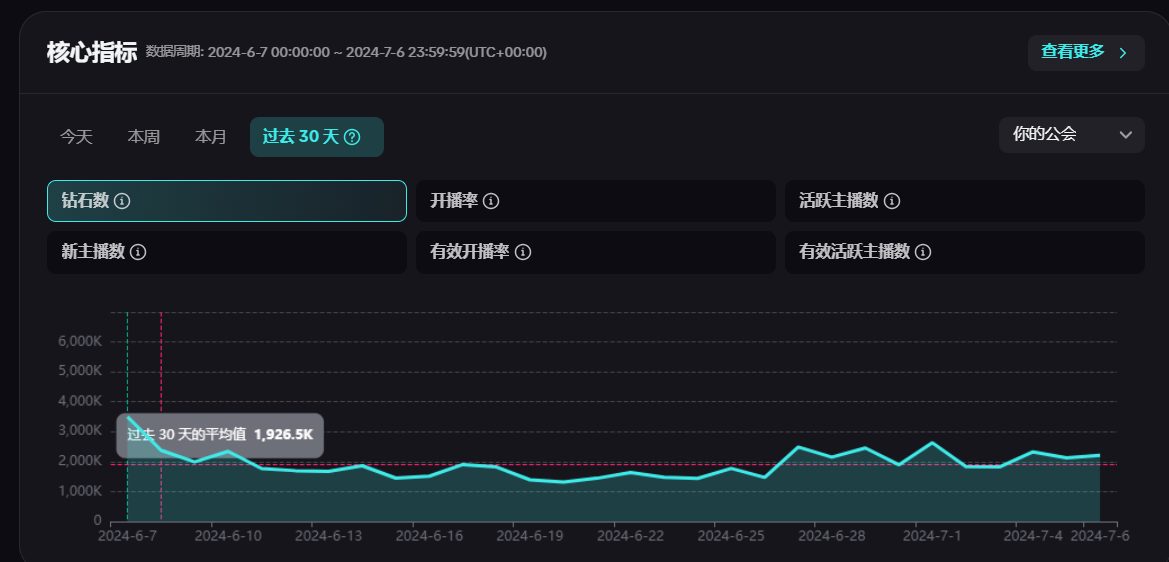
Task: Click the info icon beside 钻石数
Action: click(x=122, y=201)
